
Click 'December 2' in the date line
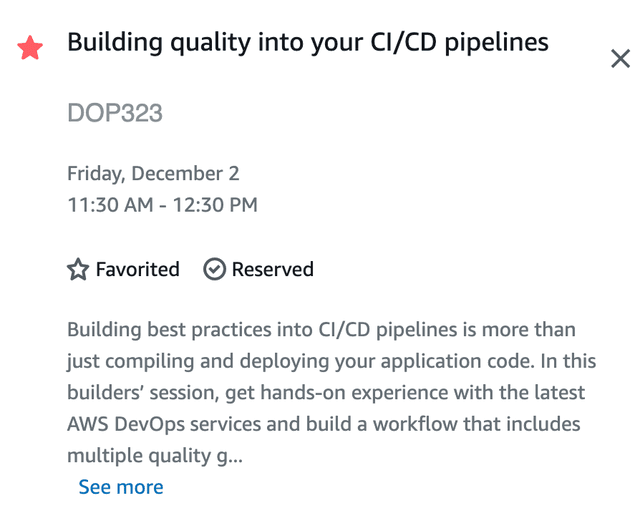pos(185,174)
